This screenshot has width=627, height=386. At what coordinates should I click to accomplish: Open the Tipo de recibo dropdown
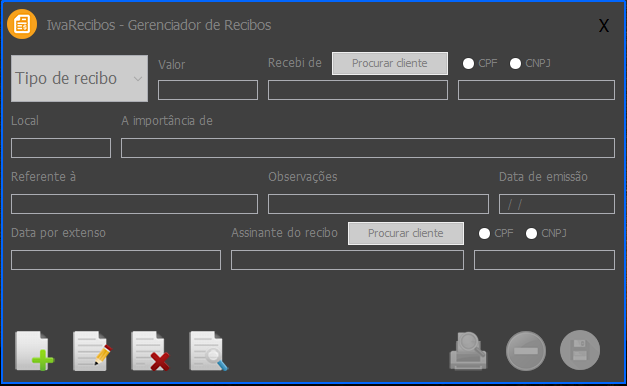click(79, 78)
